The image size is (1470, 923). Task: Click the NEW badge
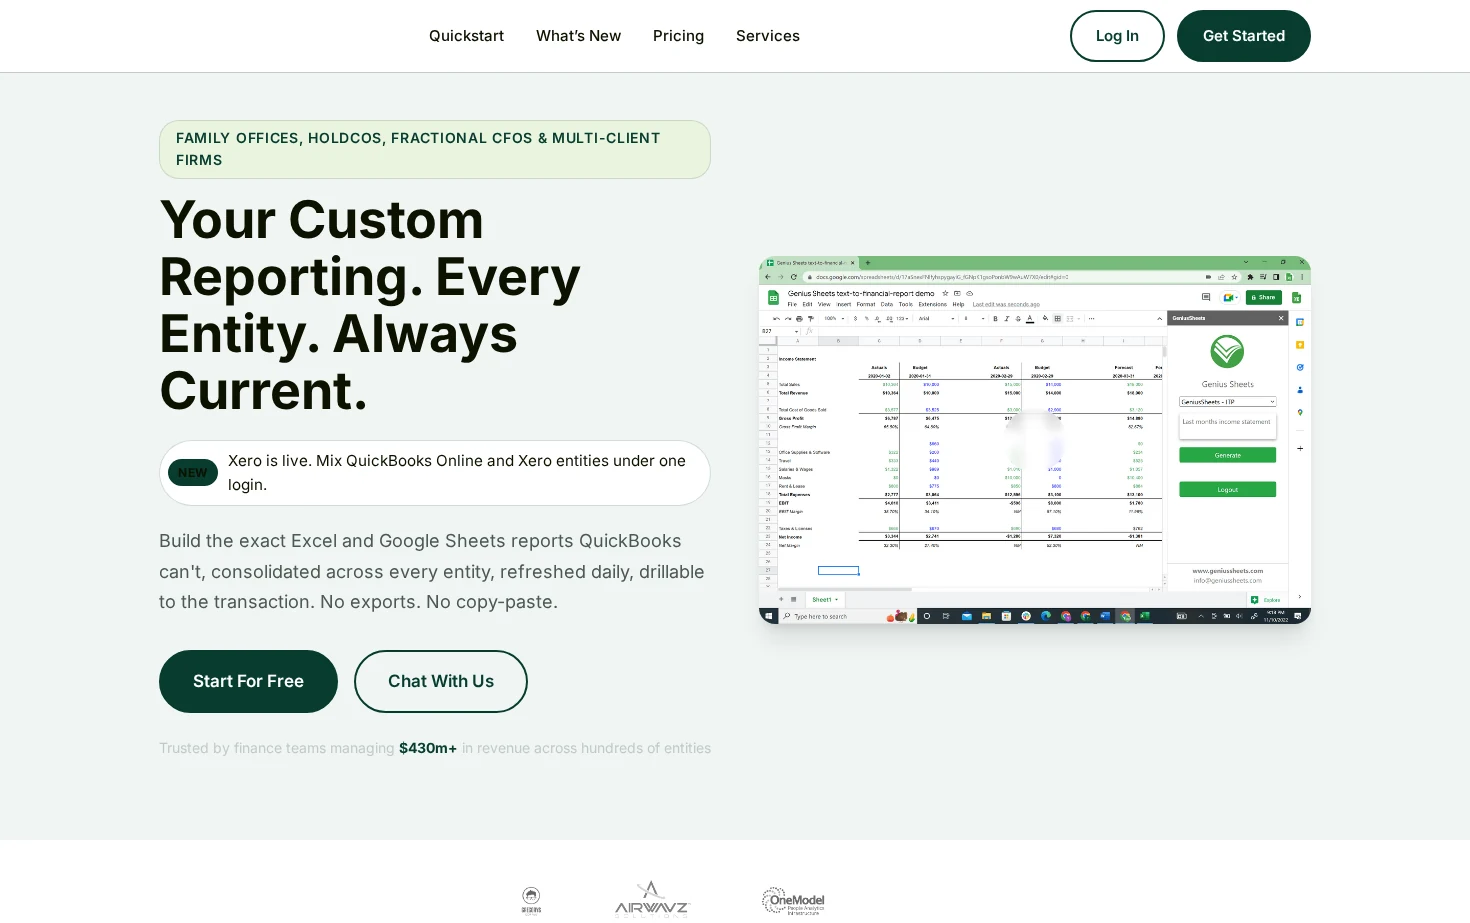[x=193, y=473]
